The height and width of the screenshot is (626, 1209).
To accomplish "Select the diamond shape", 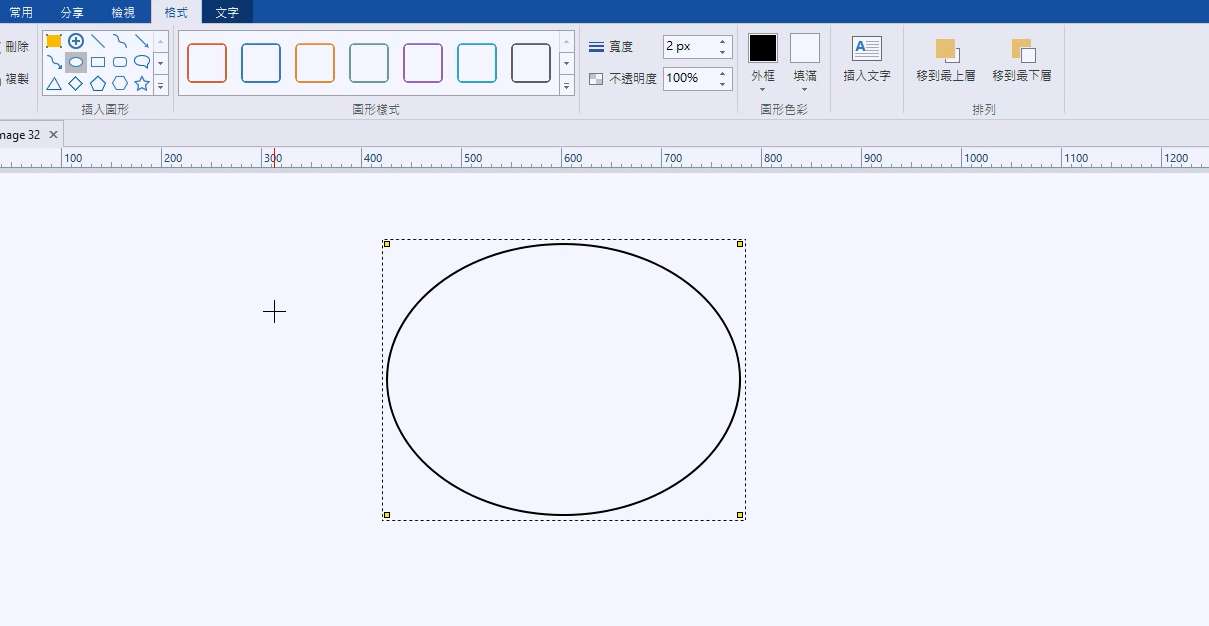I will [76, 83].
